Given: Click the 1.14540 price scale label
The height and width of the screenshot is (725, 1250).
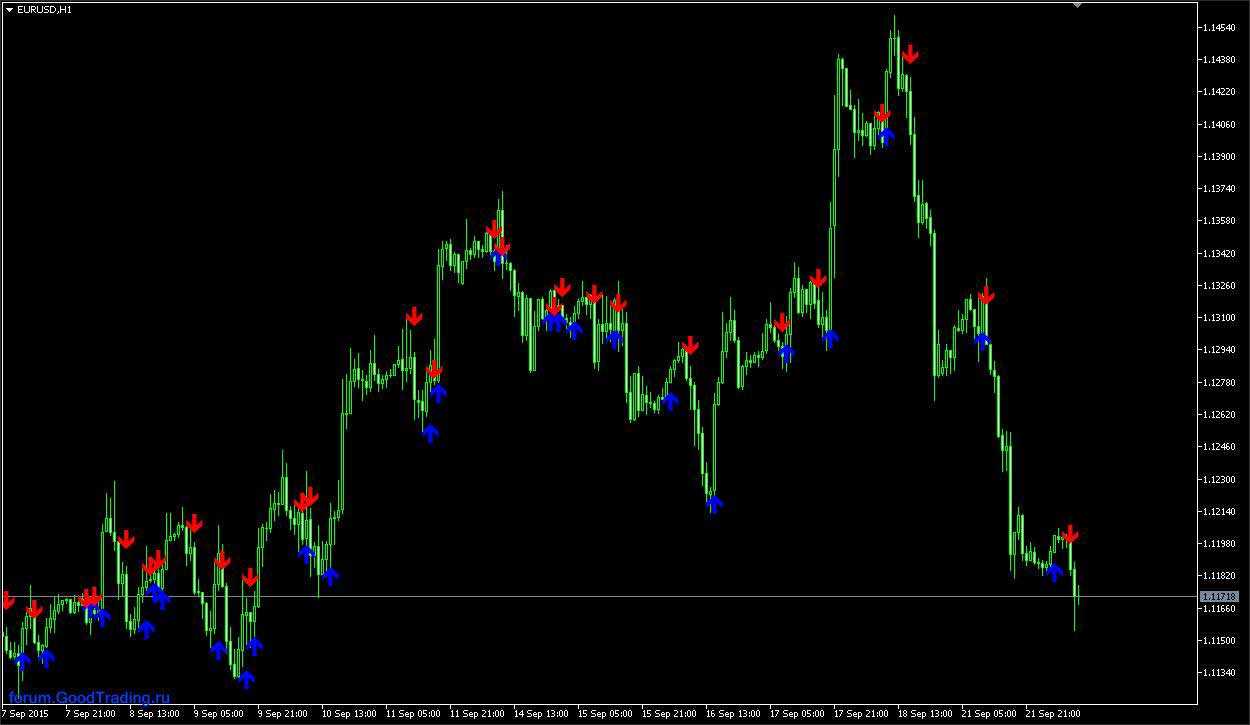Looking at the screenshot, I should click(1217, 27).
